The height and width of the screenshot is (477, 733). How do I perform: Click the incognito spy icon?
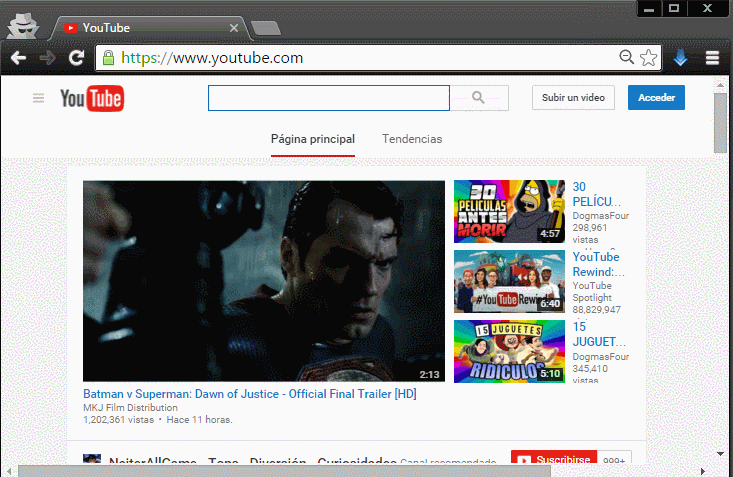point(22,26)
